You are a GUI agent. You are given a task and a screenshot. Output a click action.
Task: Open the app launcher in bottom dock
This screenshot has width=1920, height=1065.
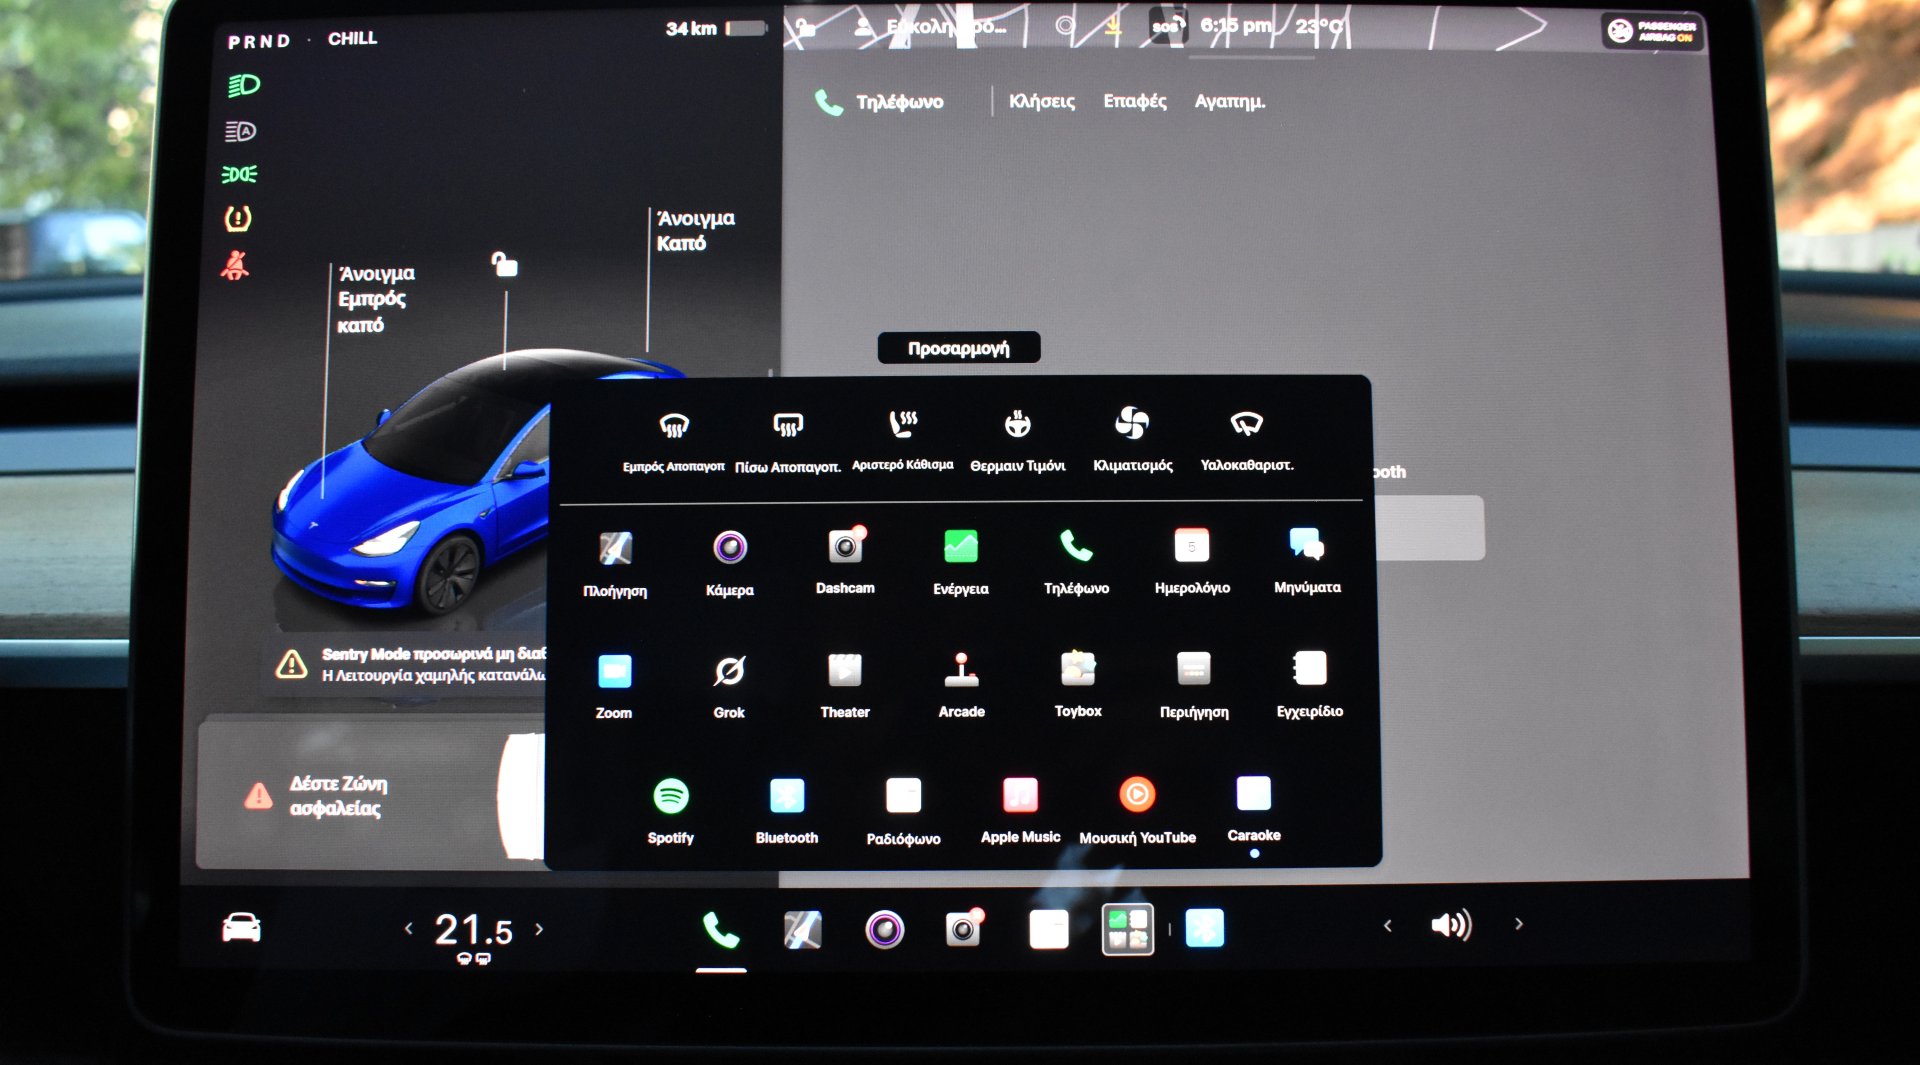tap(1128, 929)
